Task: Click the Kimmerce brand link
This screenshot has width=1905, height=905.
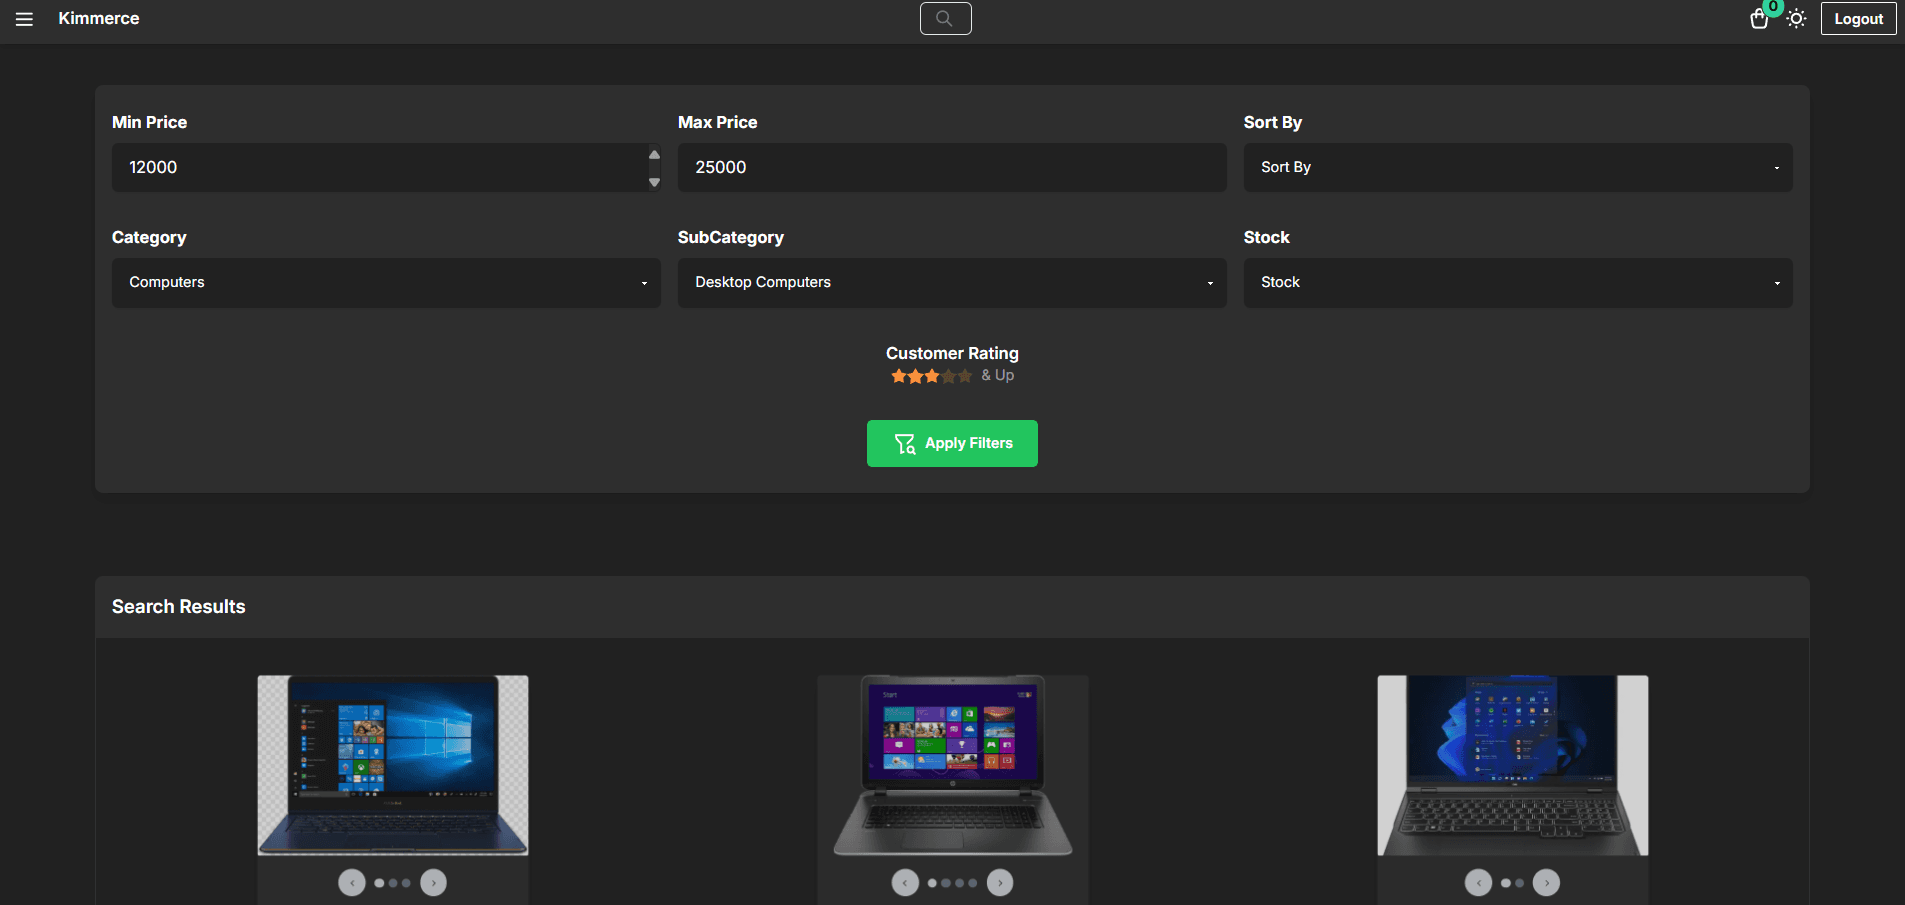Action: coord(98,18)
